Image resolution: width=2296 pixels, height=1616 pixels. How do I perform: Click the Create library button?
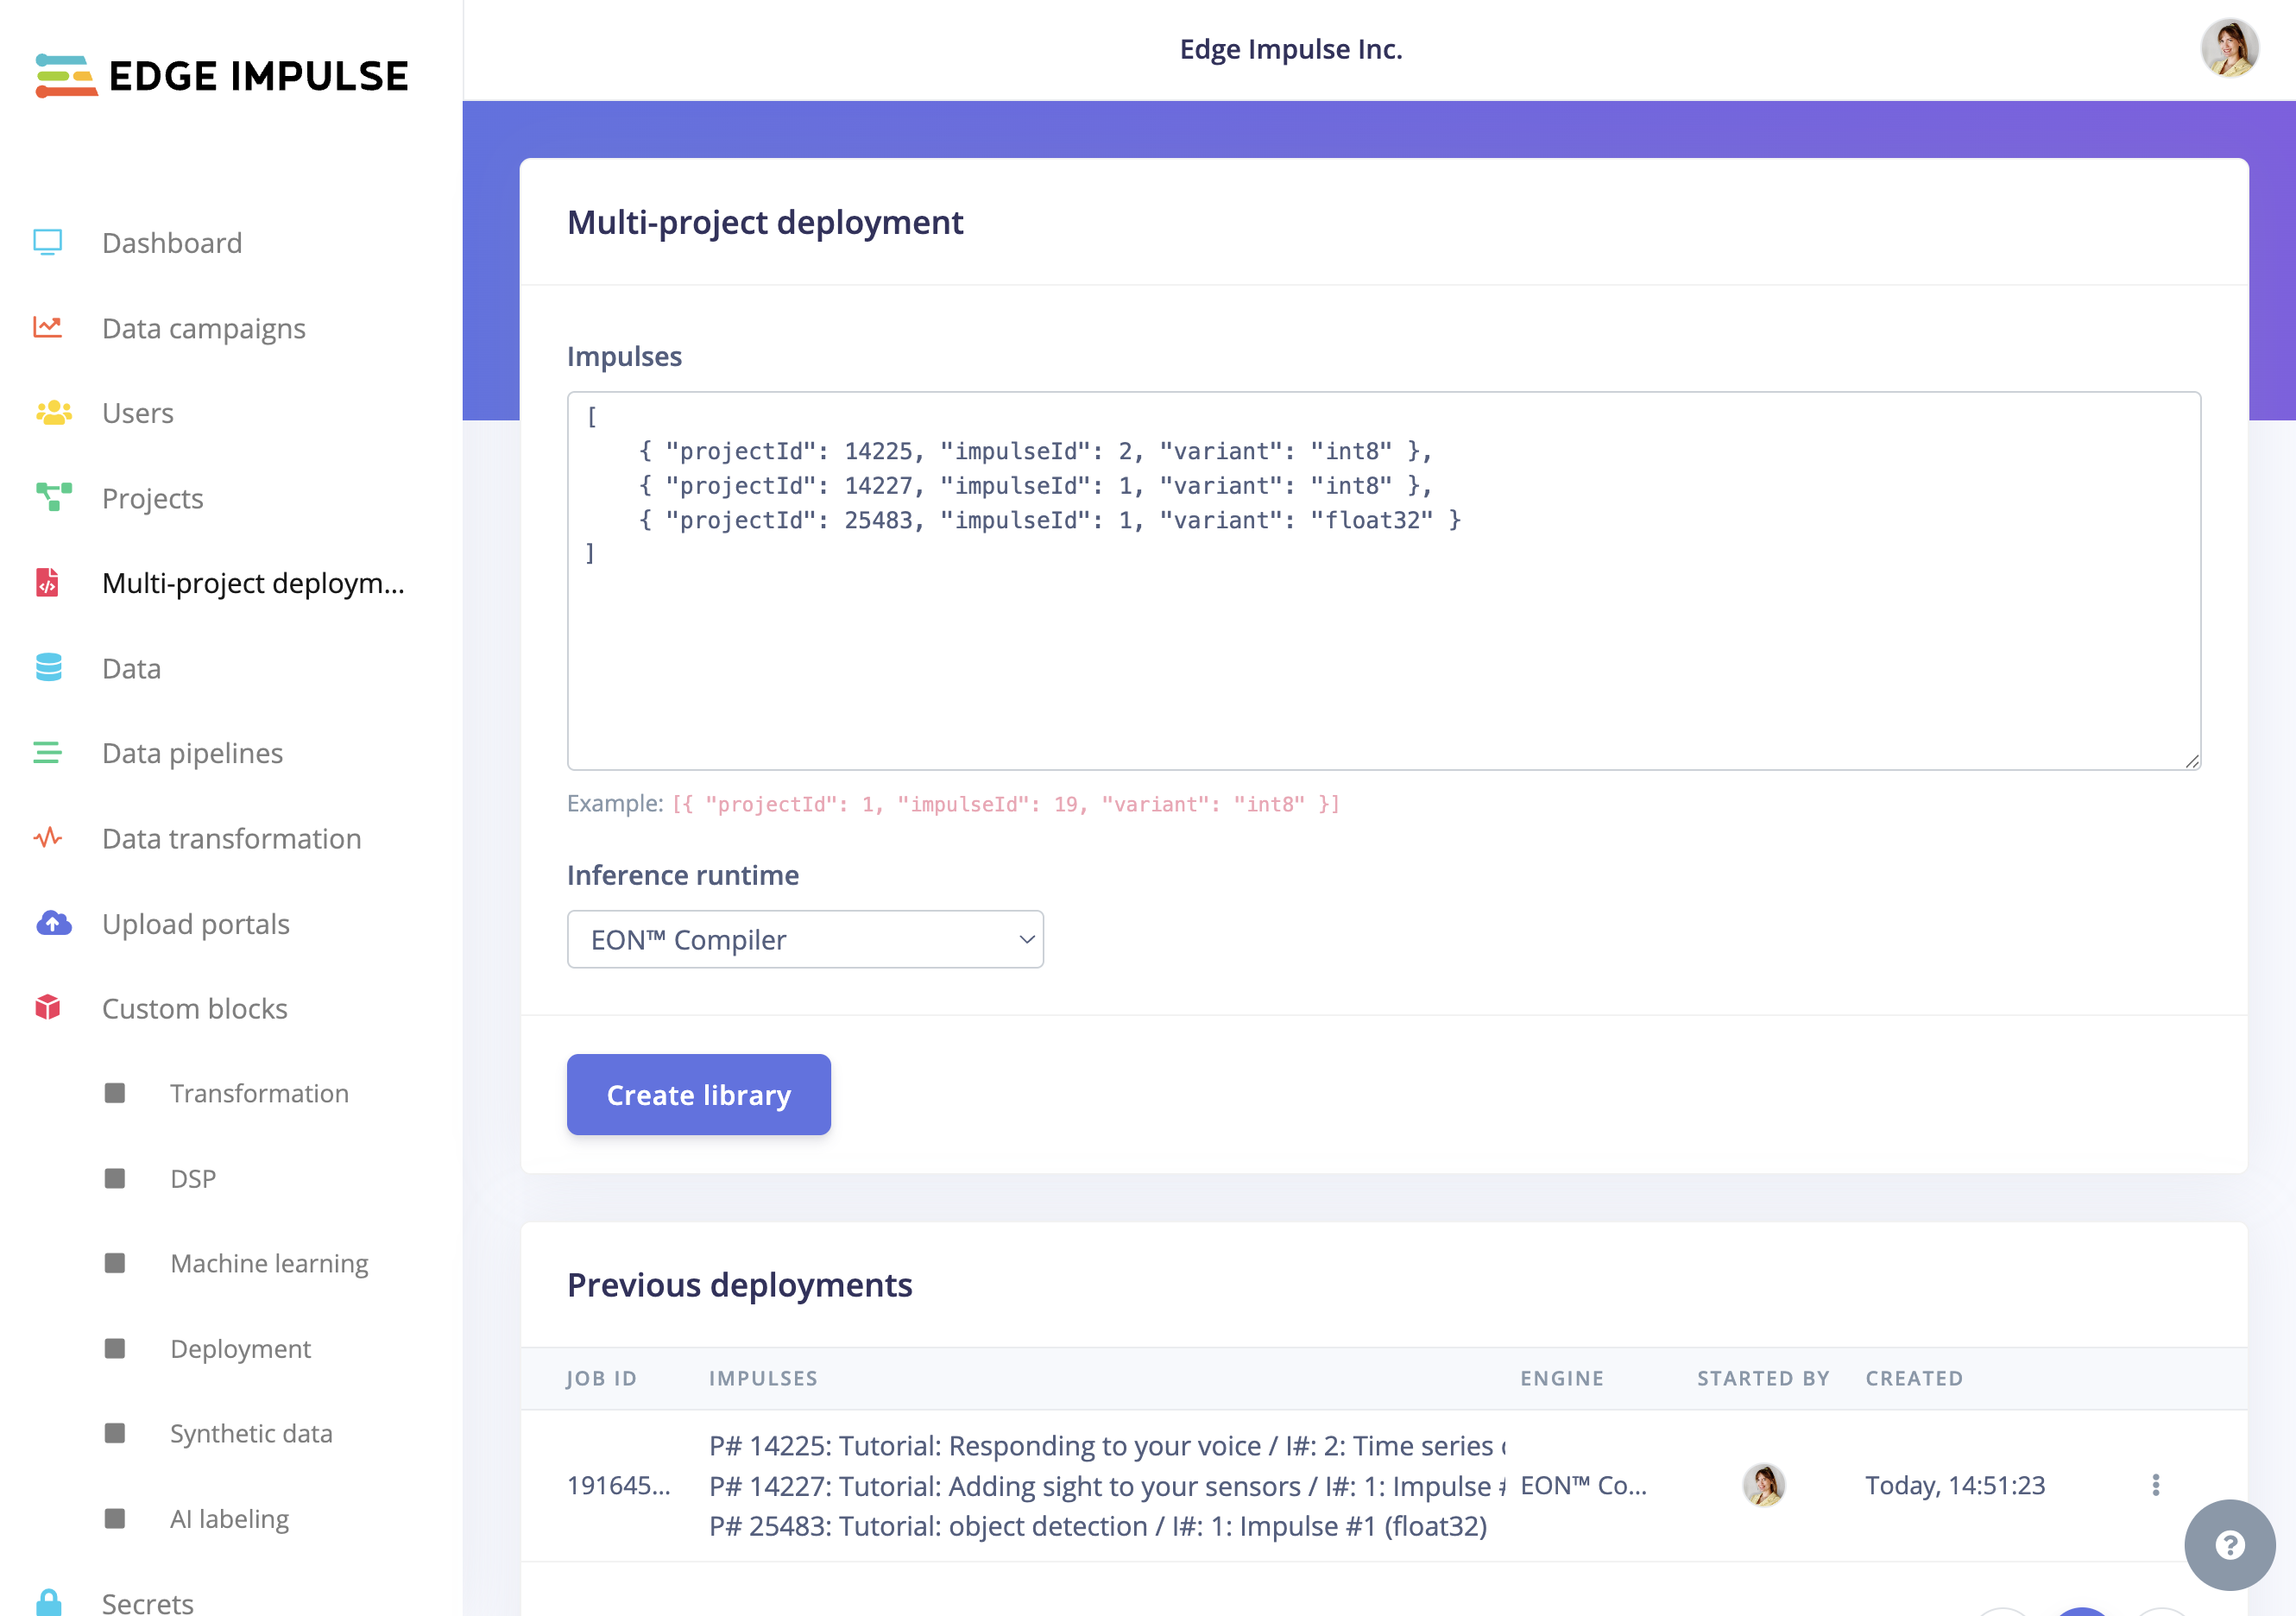699,1094
